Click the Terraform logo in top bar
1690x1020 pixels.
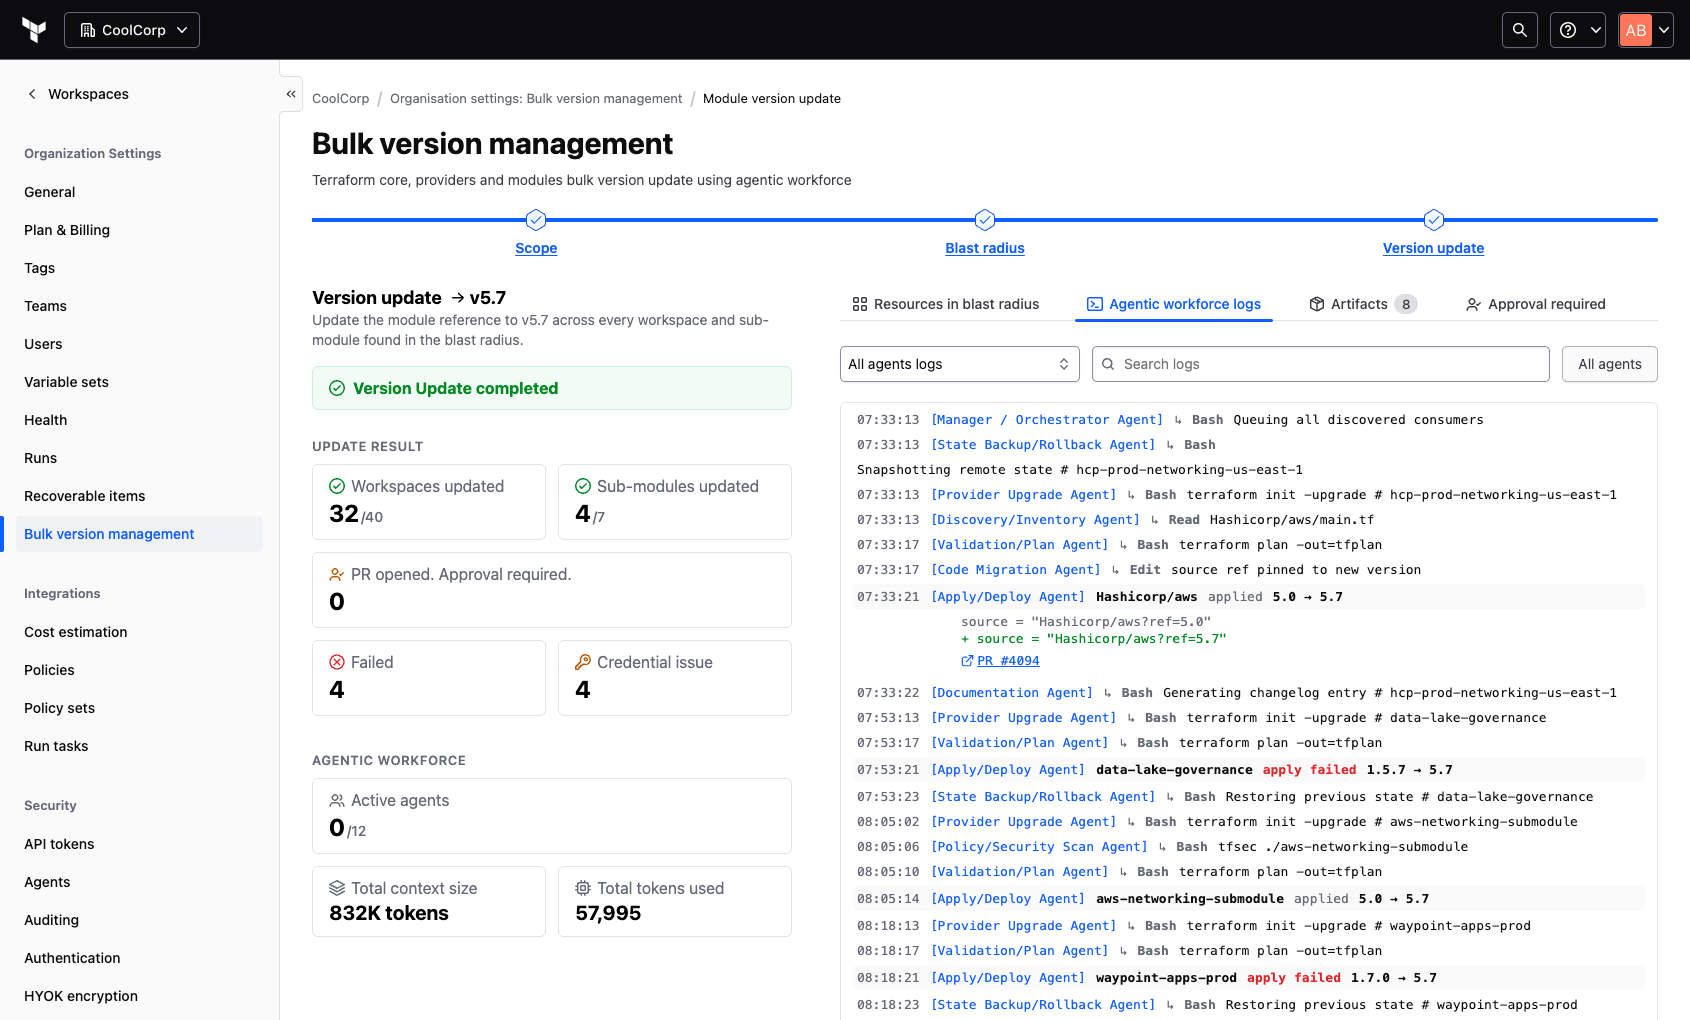(x=34, y=30)
